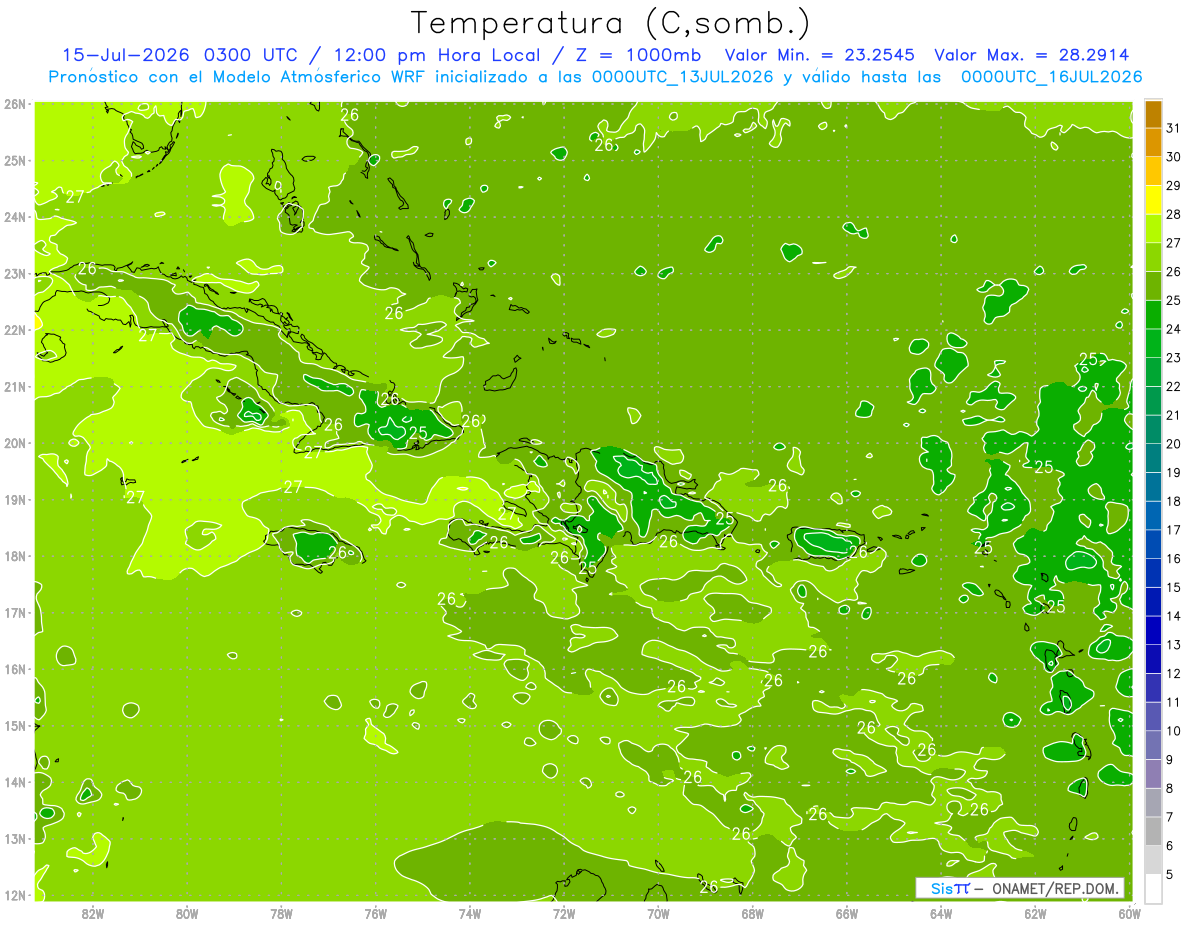Click the "23N" latitude axis label

pos(15,274)
